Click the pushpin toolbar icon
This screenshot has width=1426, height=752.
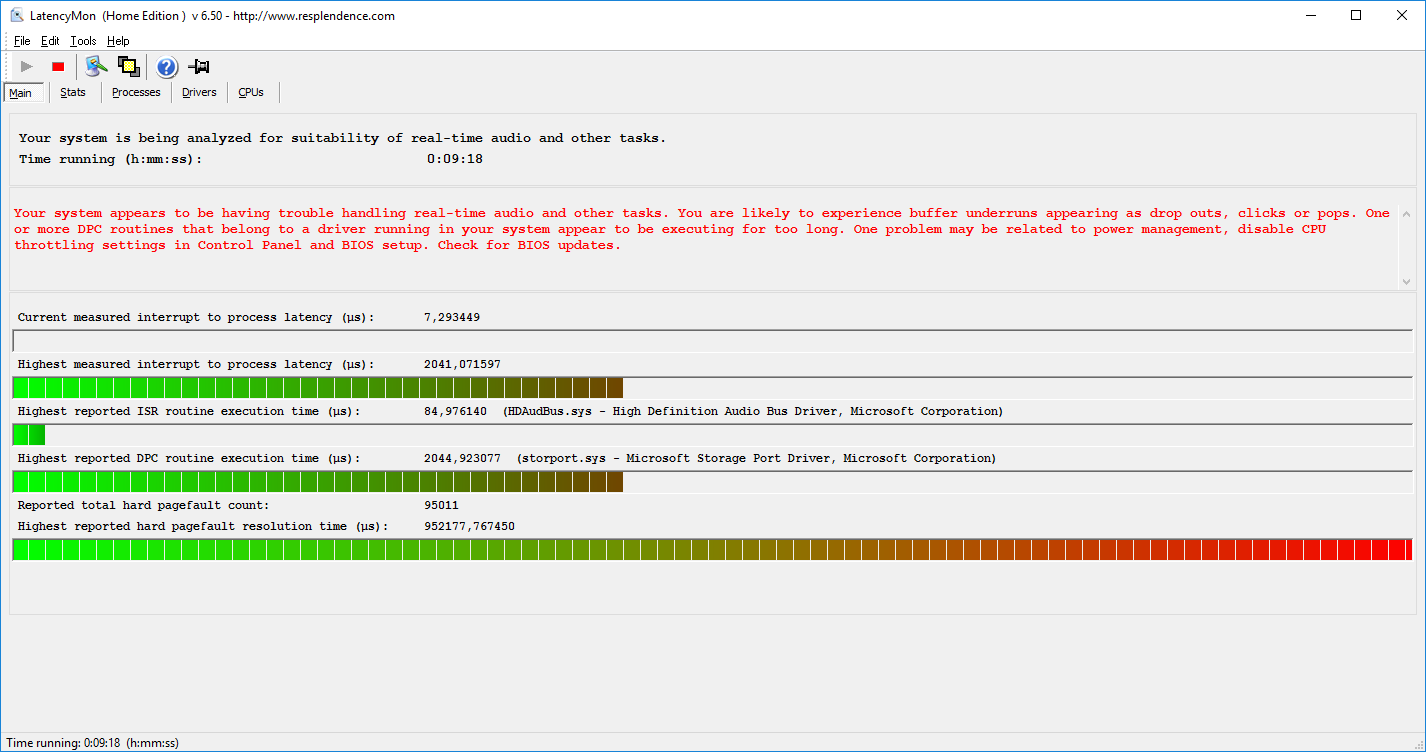tap(199, 67)
